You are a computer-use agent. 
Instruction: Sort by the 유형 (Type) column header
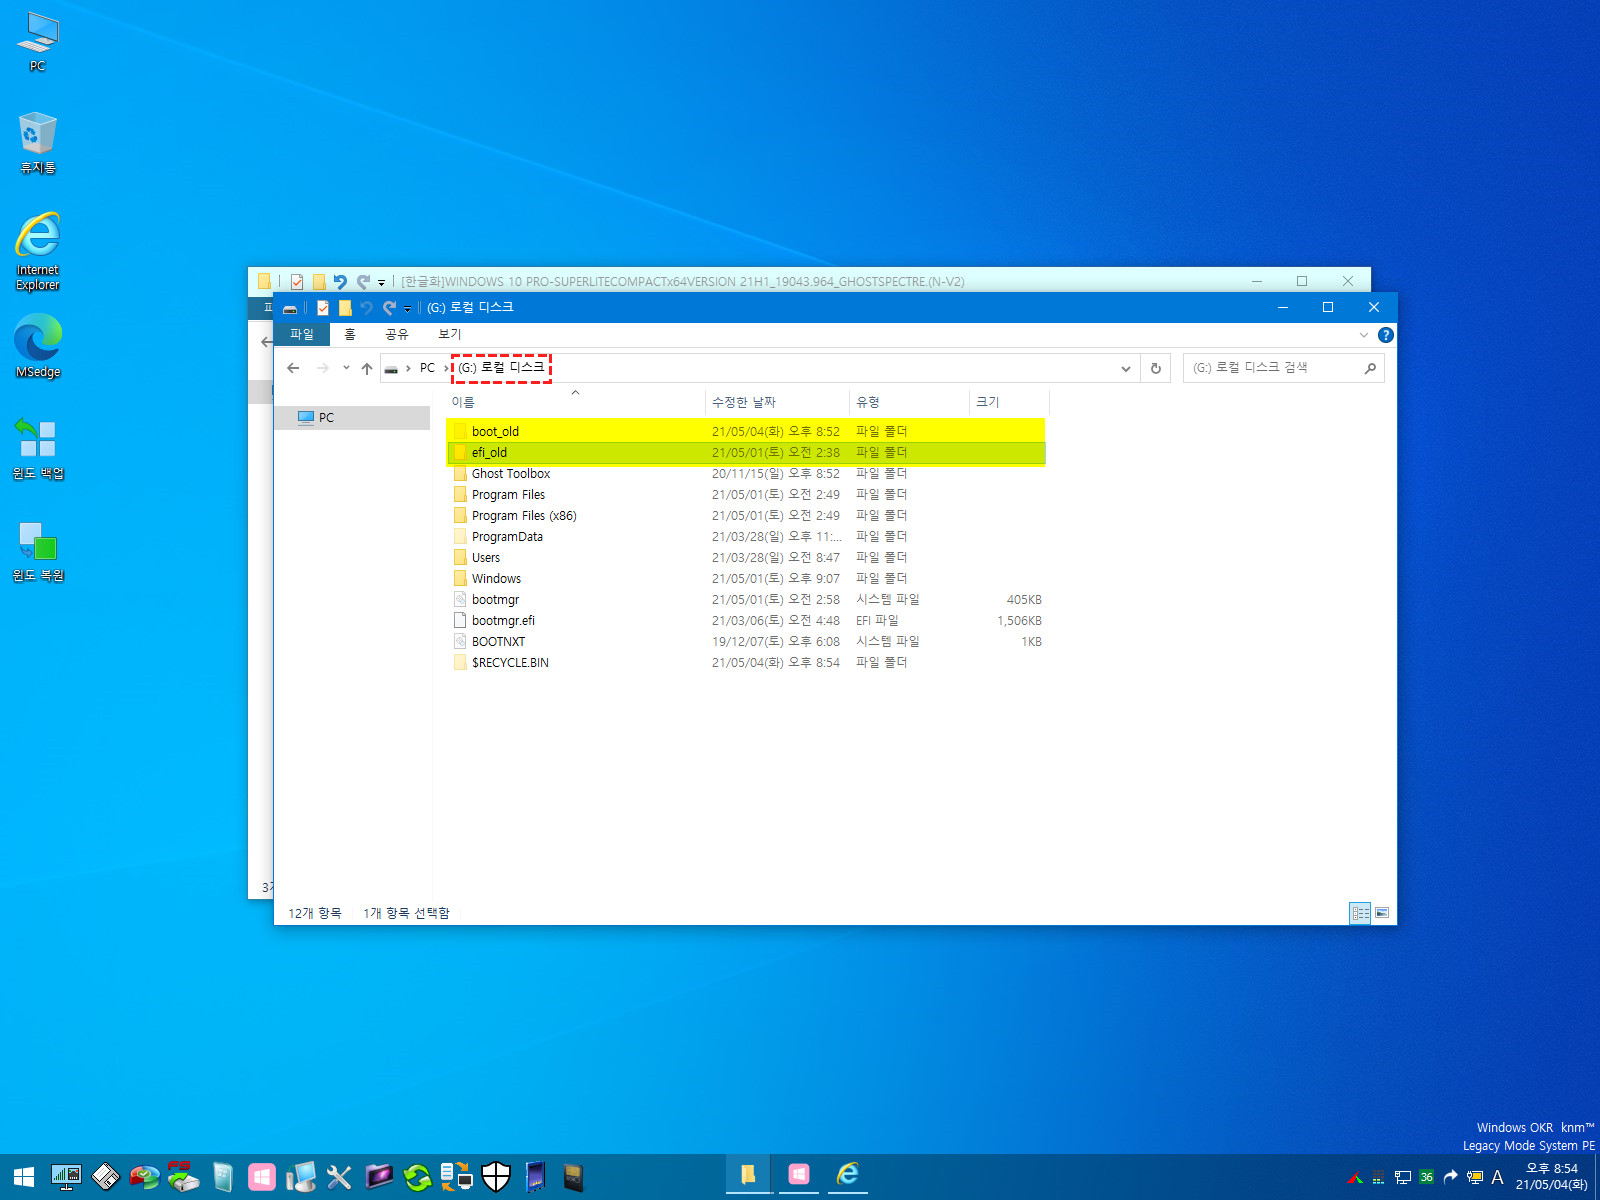click(909, 402)
